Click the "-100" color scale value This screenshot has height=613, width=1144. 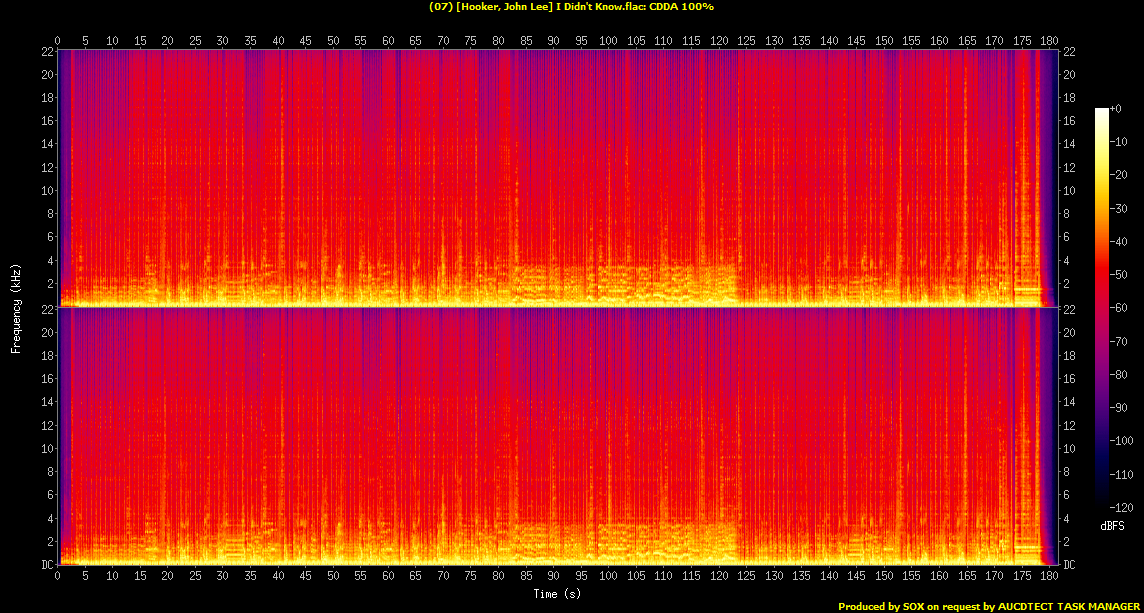coord(1120,441)
